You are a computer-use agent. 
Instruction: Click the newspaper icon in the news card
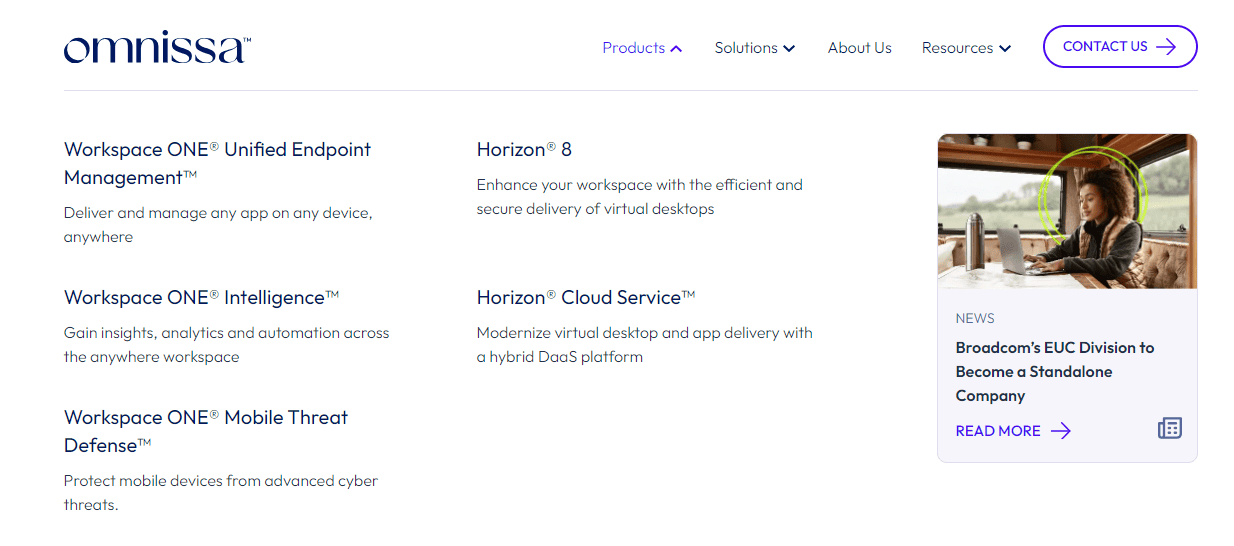(1169, 429)
